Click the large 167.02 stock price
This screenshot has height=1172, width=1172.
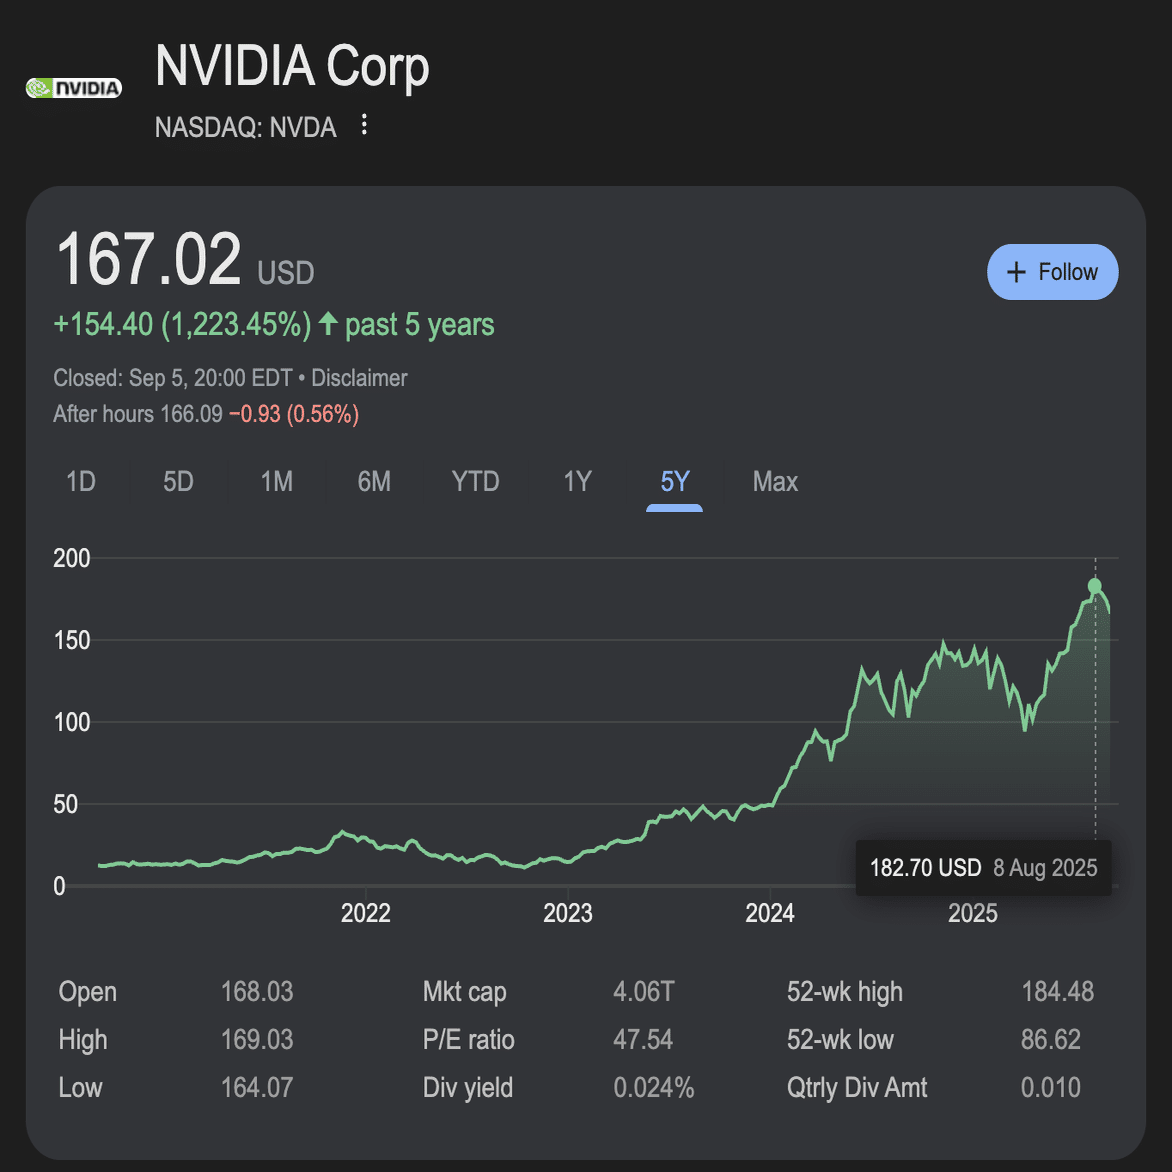149,260
